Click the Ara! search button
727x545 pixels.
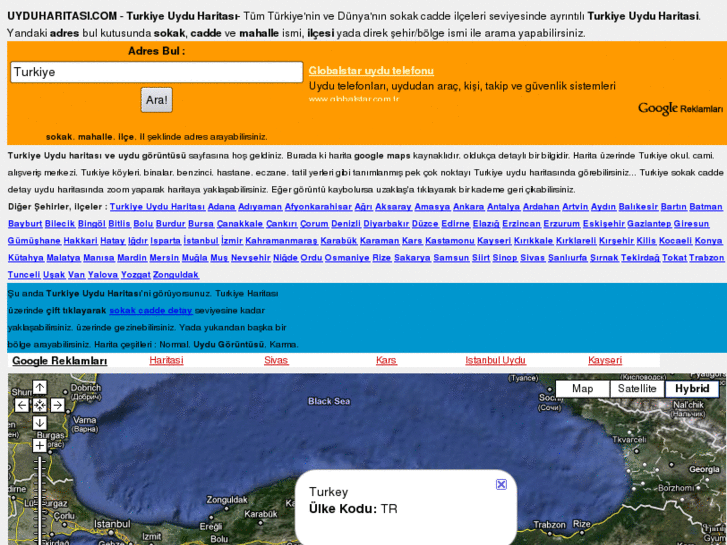pos(157,100)
